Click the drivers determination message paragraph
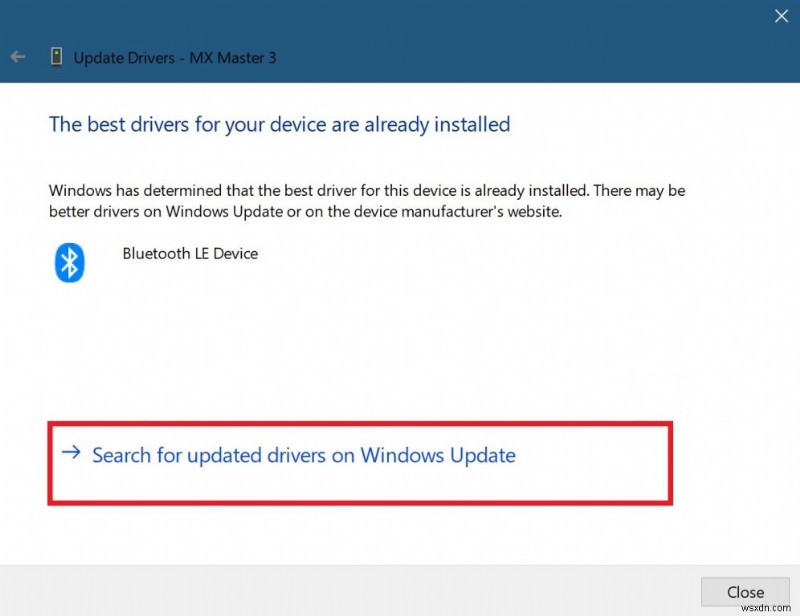Viewport: 800px width, 616px height. click(x=367, y=201)
